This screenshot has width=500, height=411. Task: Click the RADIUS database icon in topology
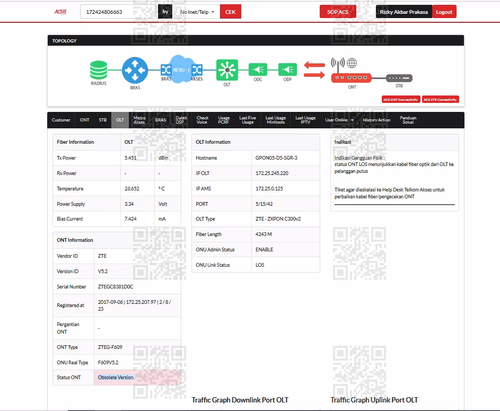[x=98, y=70]
